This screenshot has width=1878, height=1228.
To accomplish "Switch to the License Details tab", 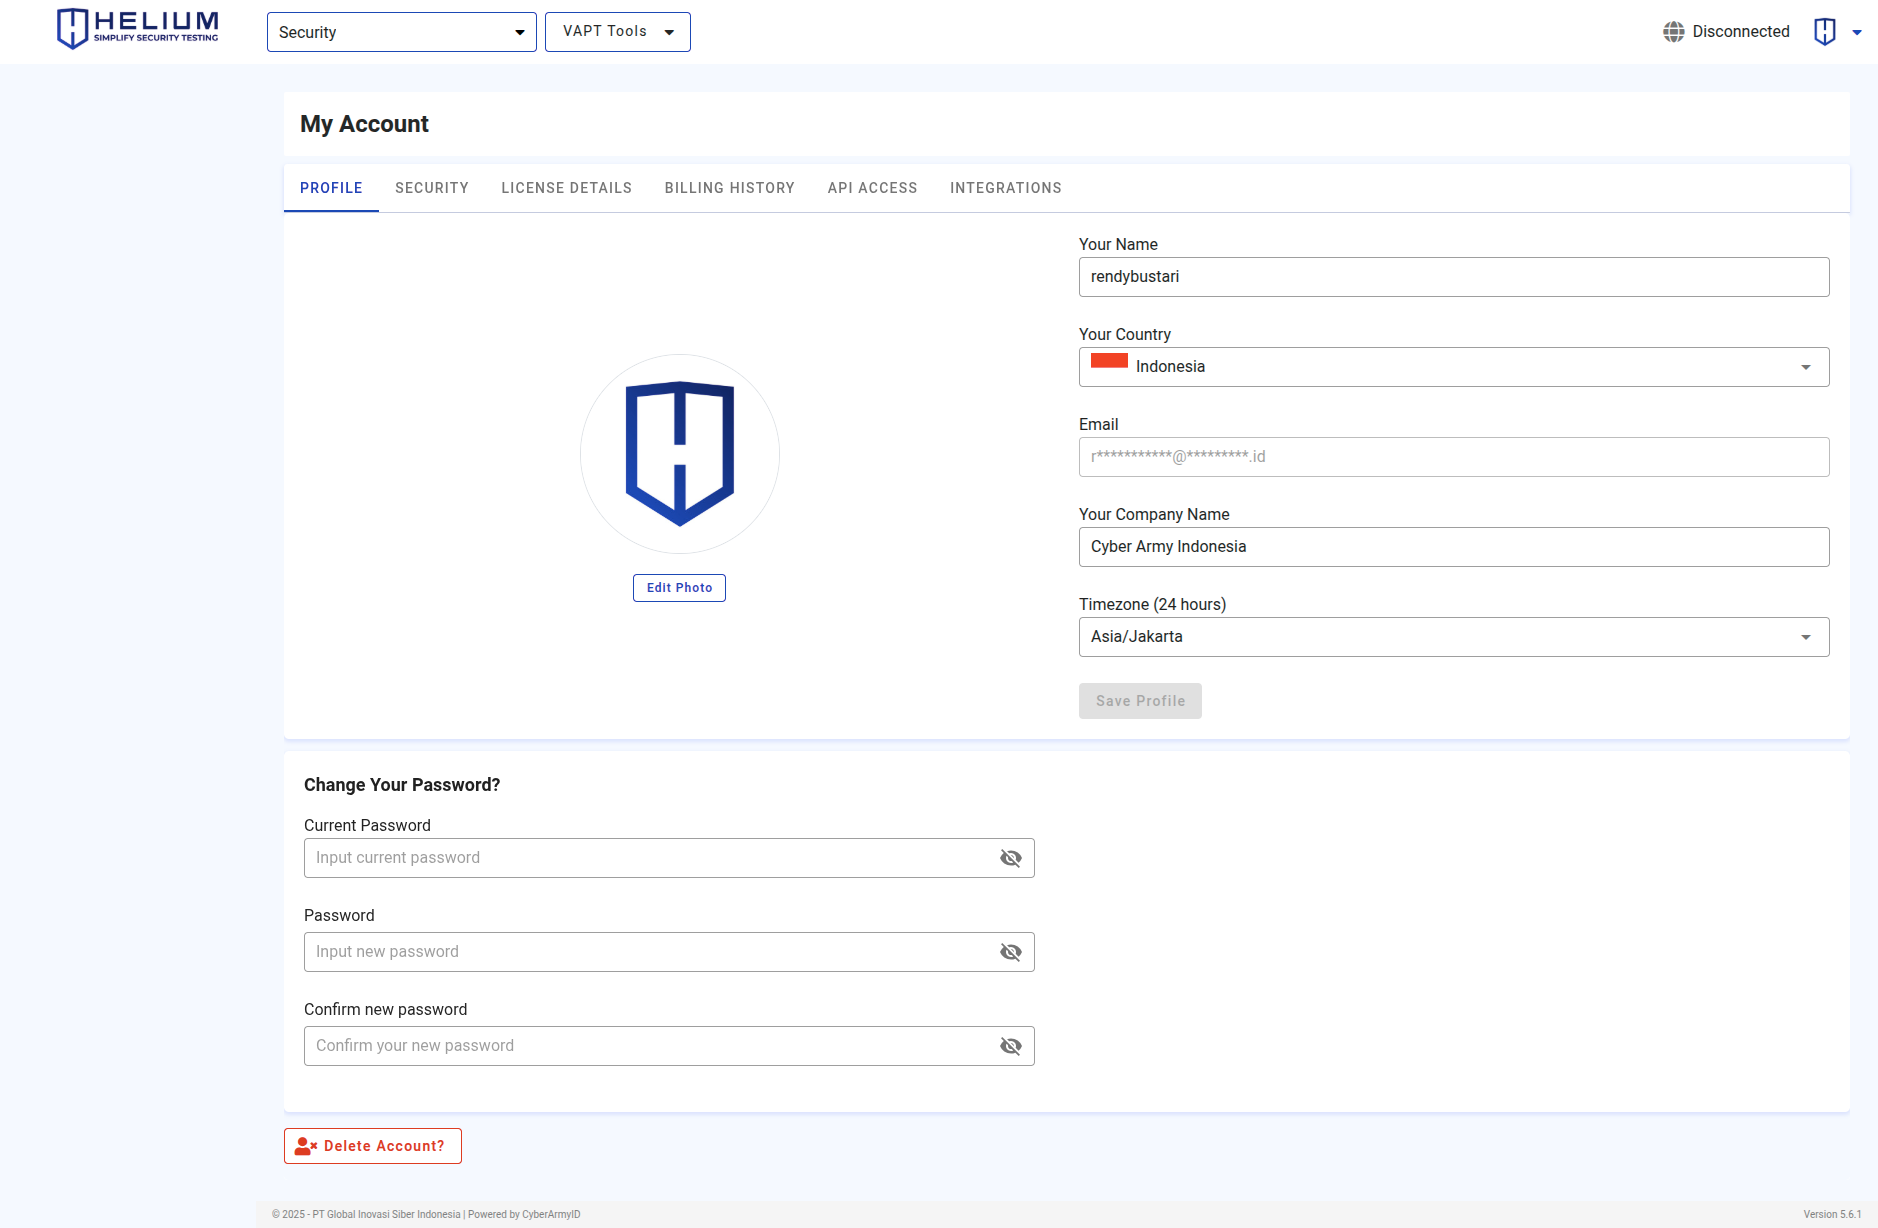I will click(566, 188).
